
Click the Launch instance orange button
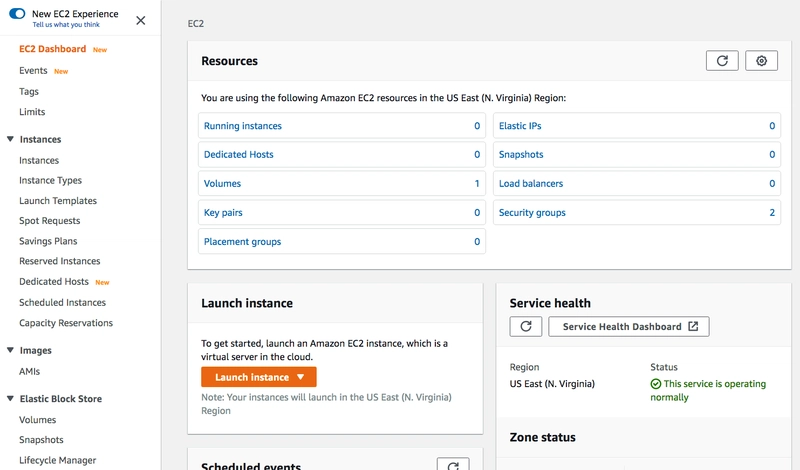259,377
